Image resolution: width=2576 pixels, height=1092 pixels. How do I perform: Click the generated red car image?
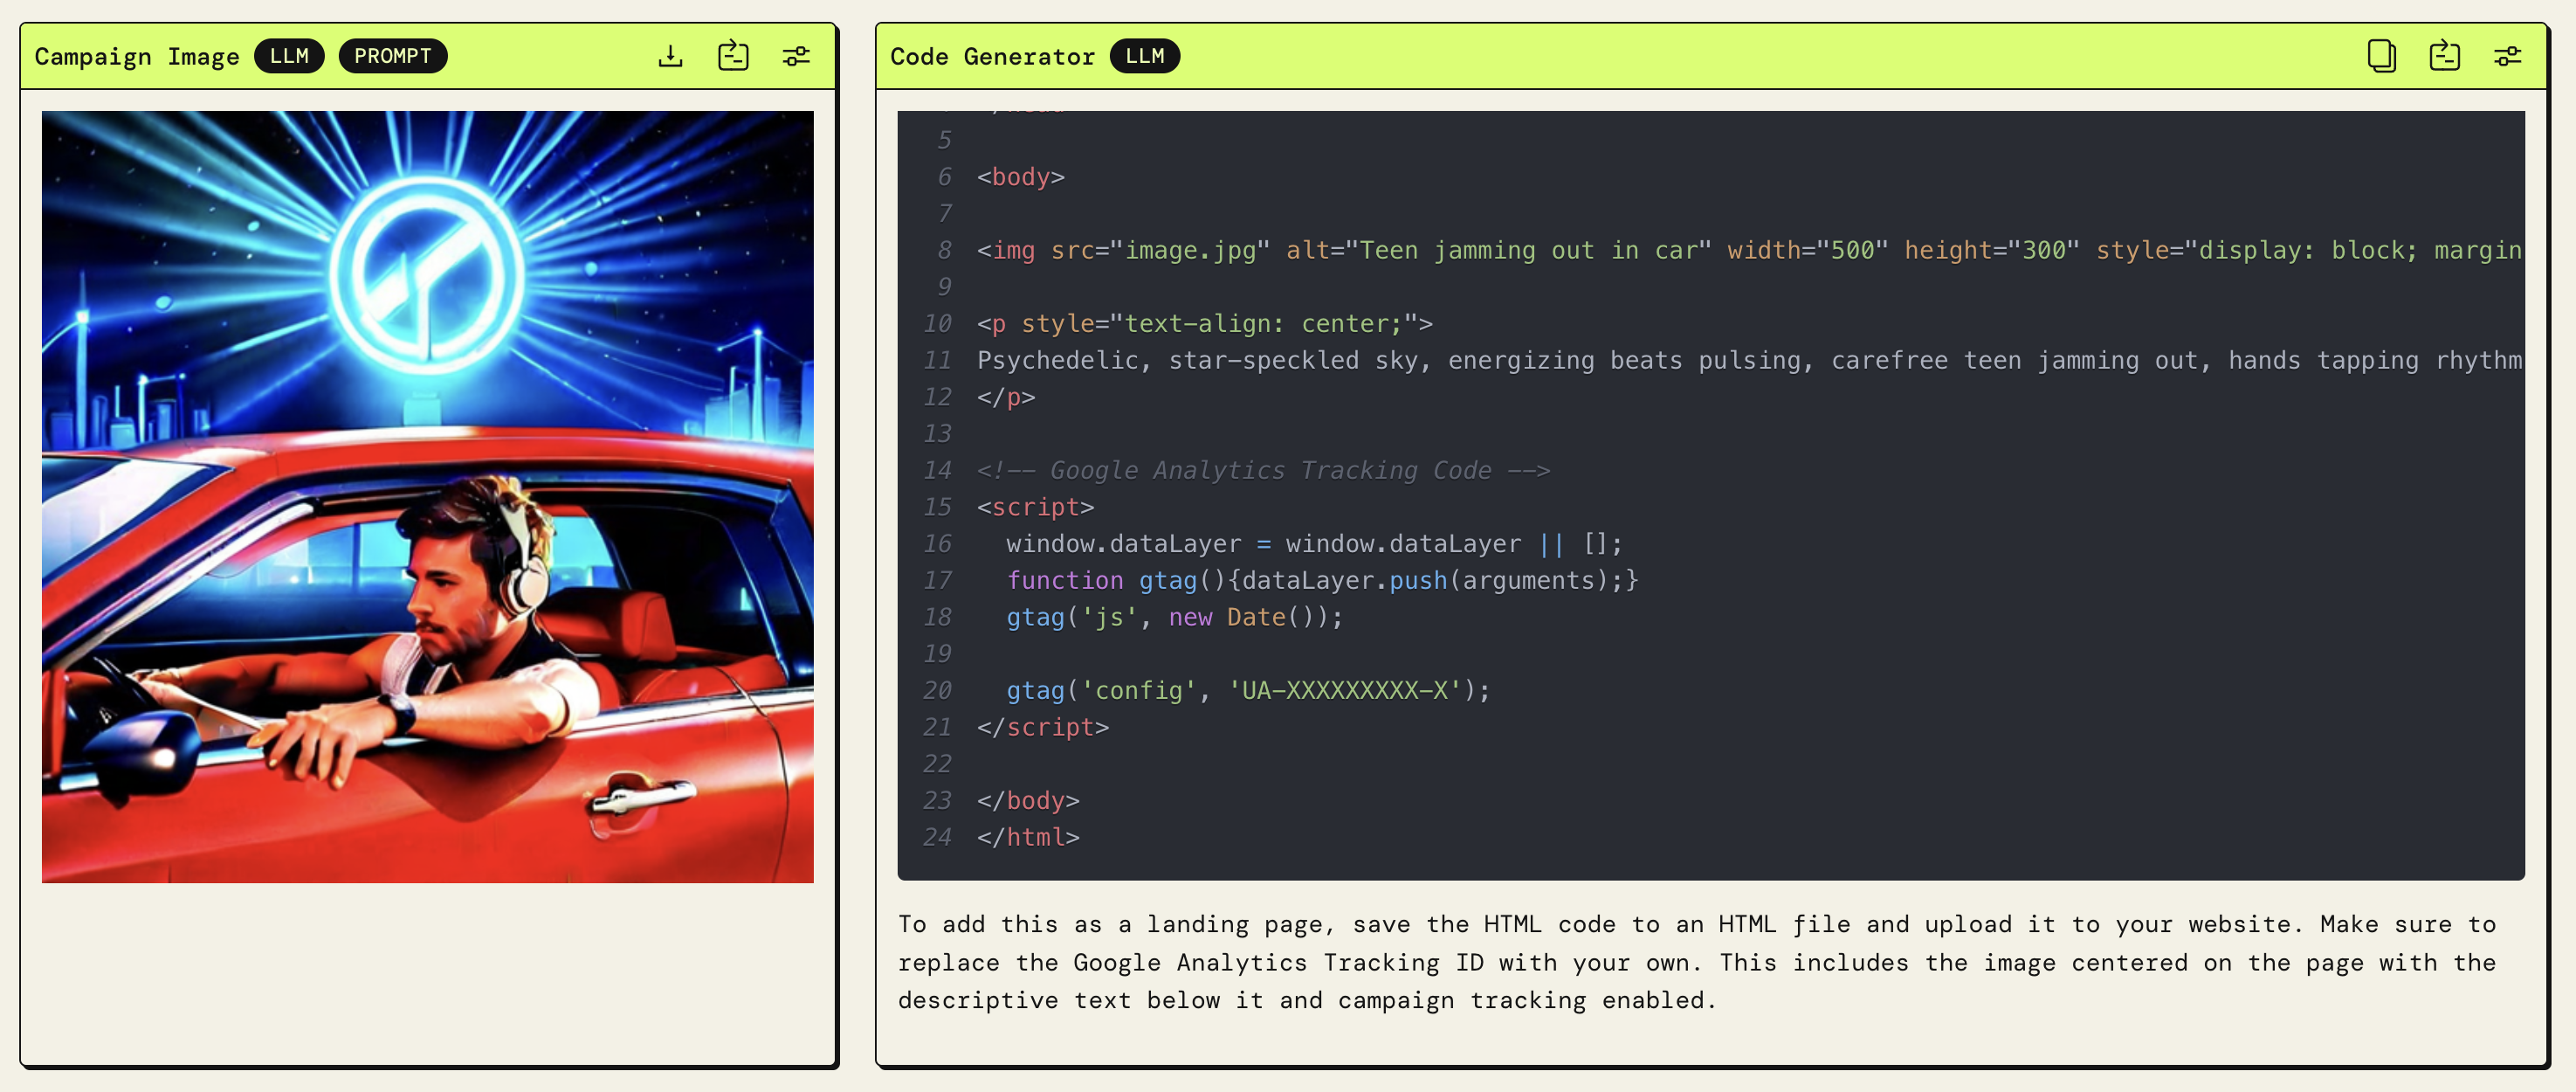click(428, 497)
